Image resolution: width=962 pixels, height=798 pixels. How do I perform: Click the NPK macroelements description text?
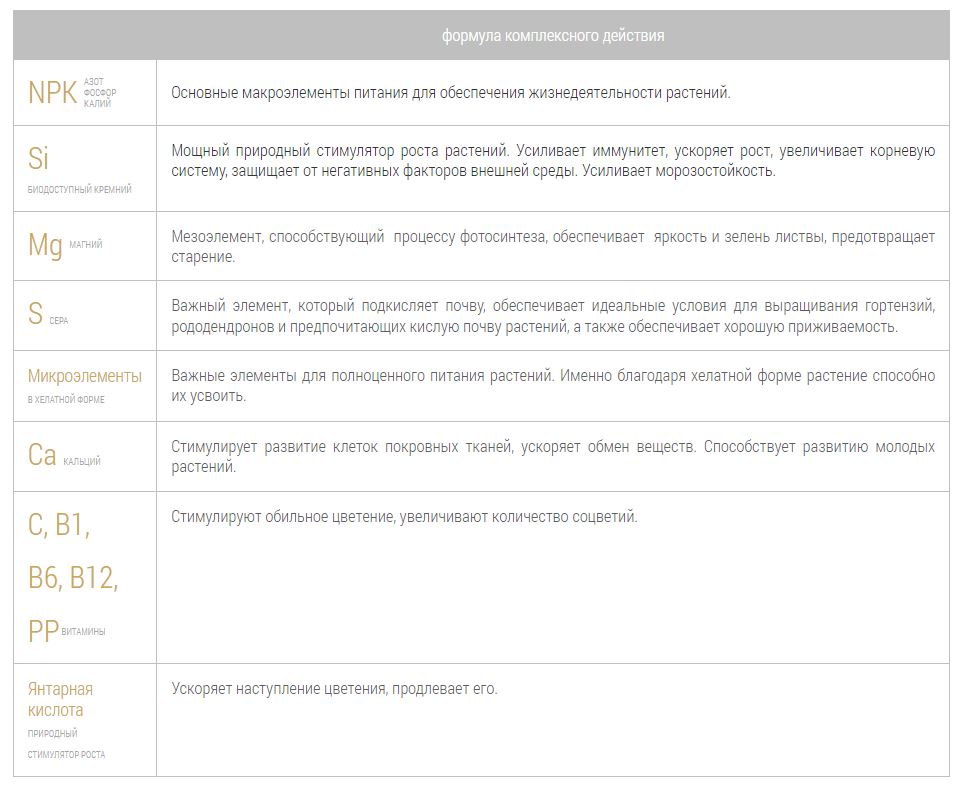tap(450, 93)
